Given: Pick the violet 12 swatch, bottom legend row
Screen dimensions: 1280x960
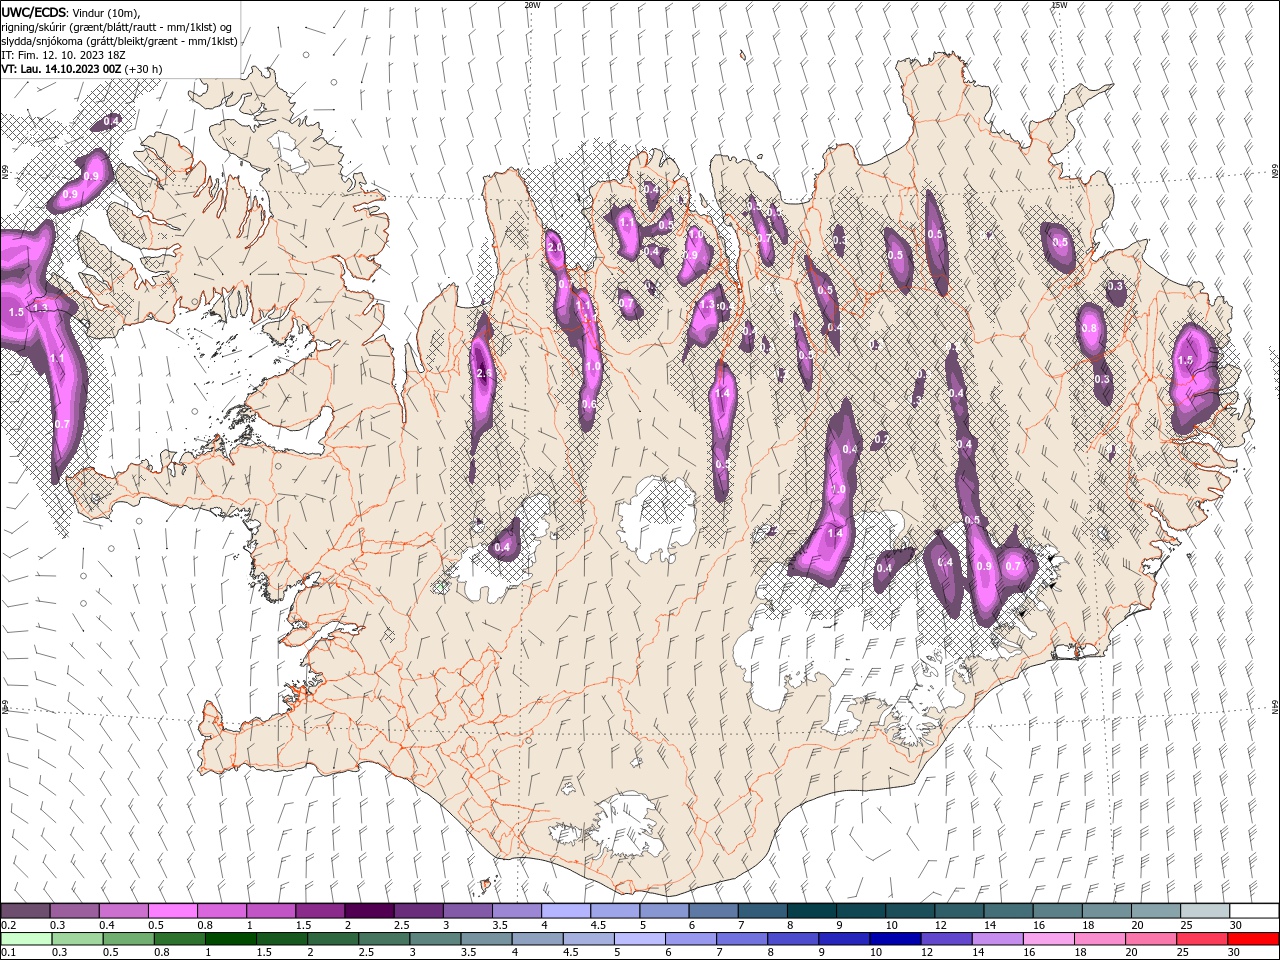Looking at the screenshot, I should coord(945,939).
